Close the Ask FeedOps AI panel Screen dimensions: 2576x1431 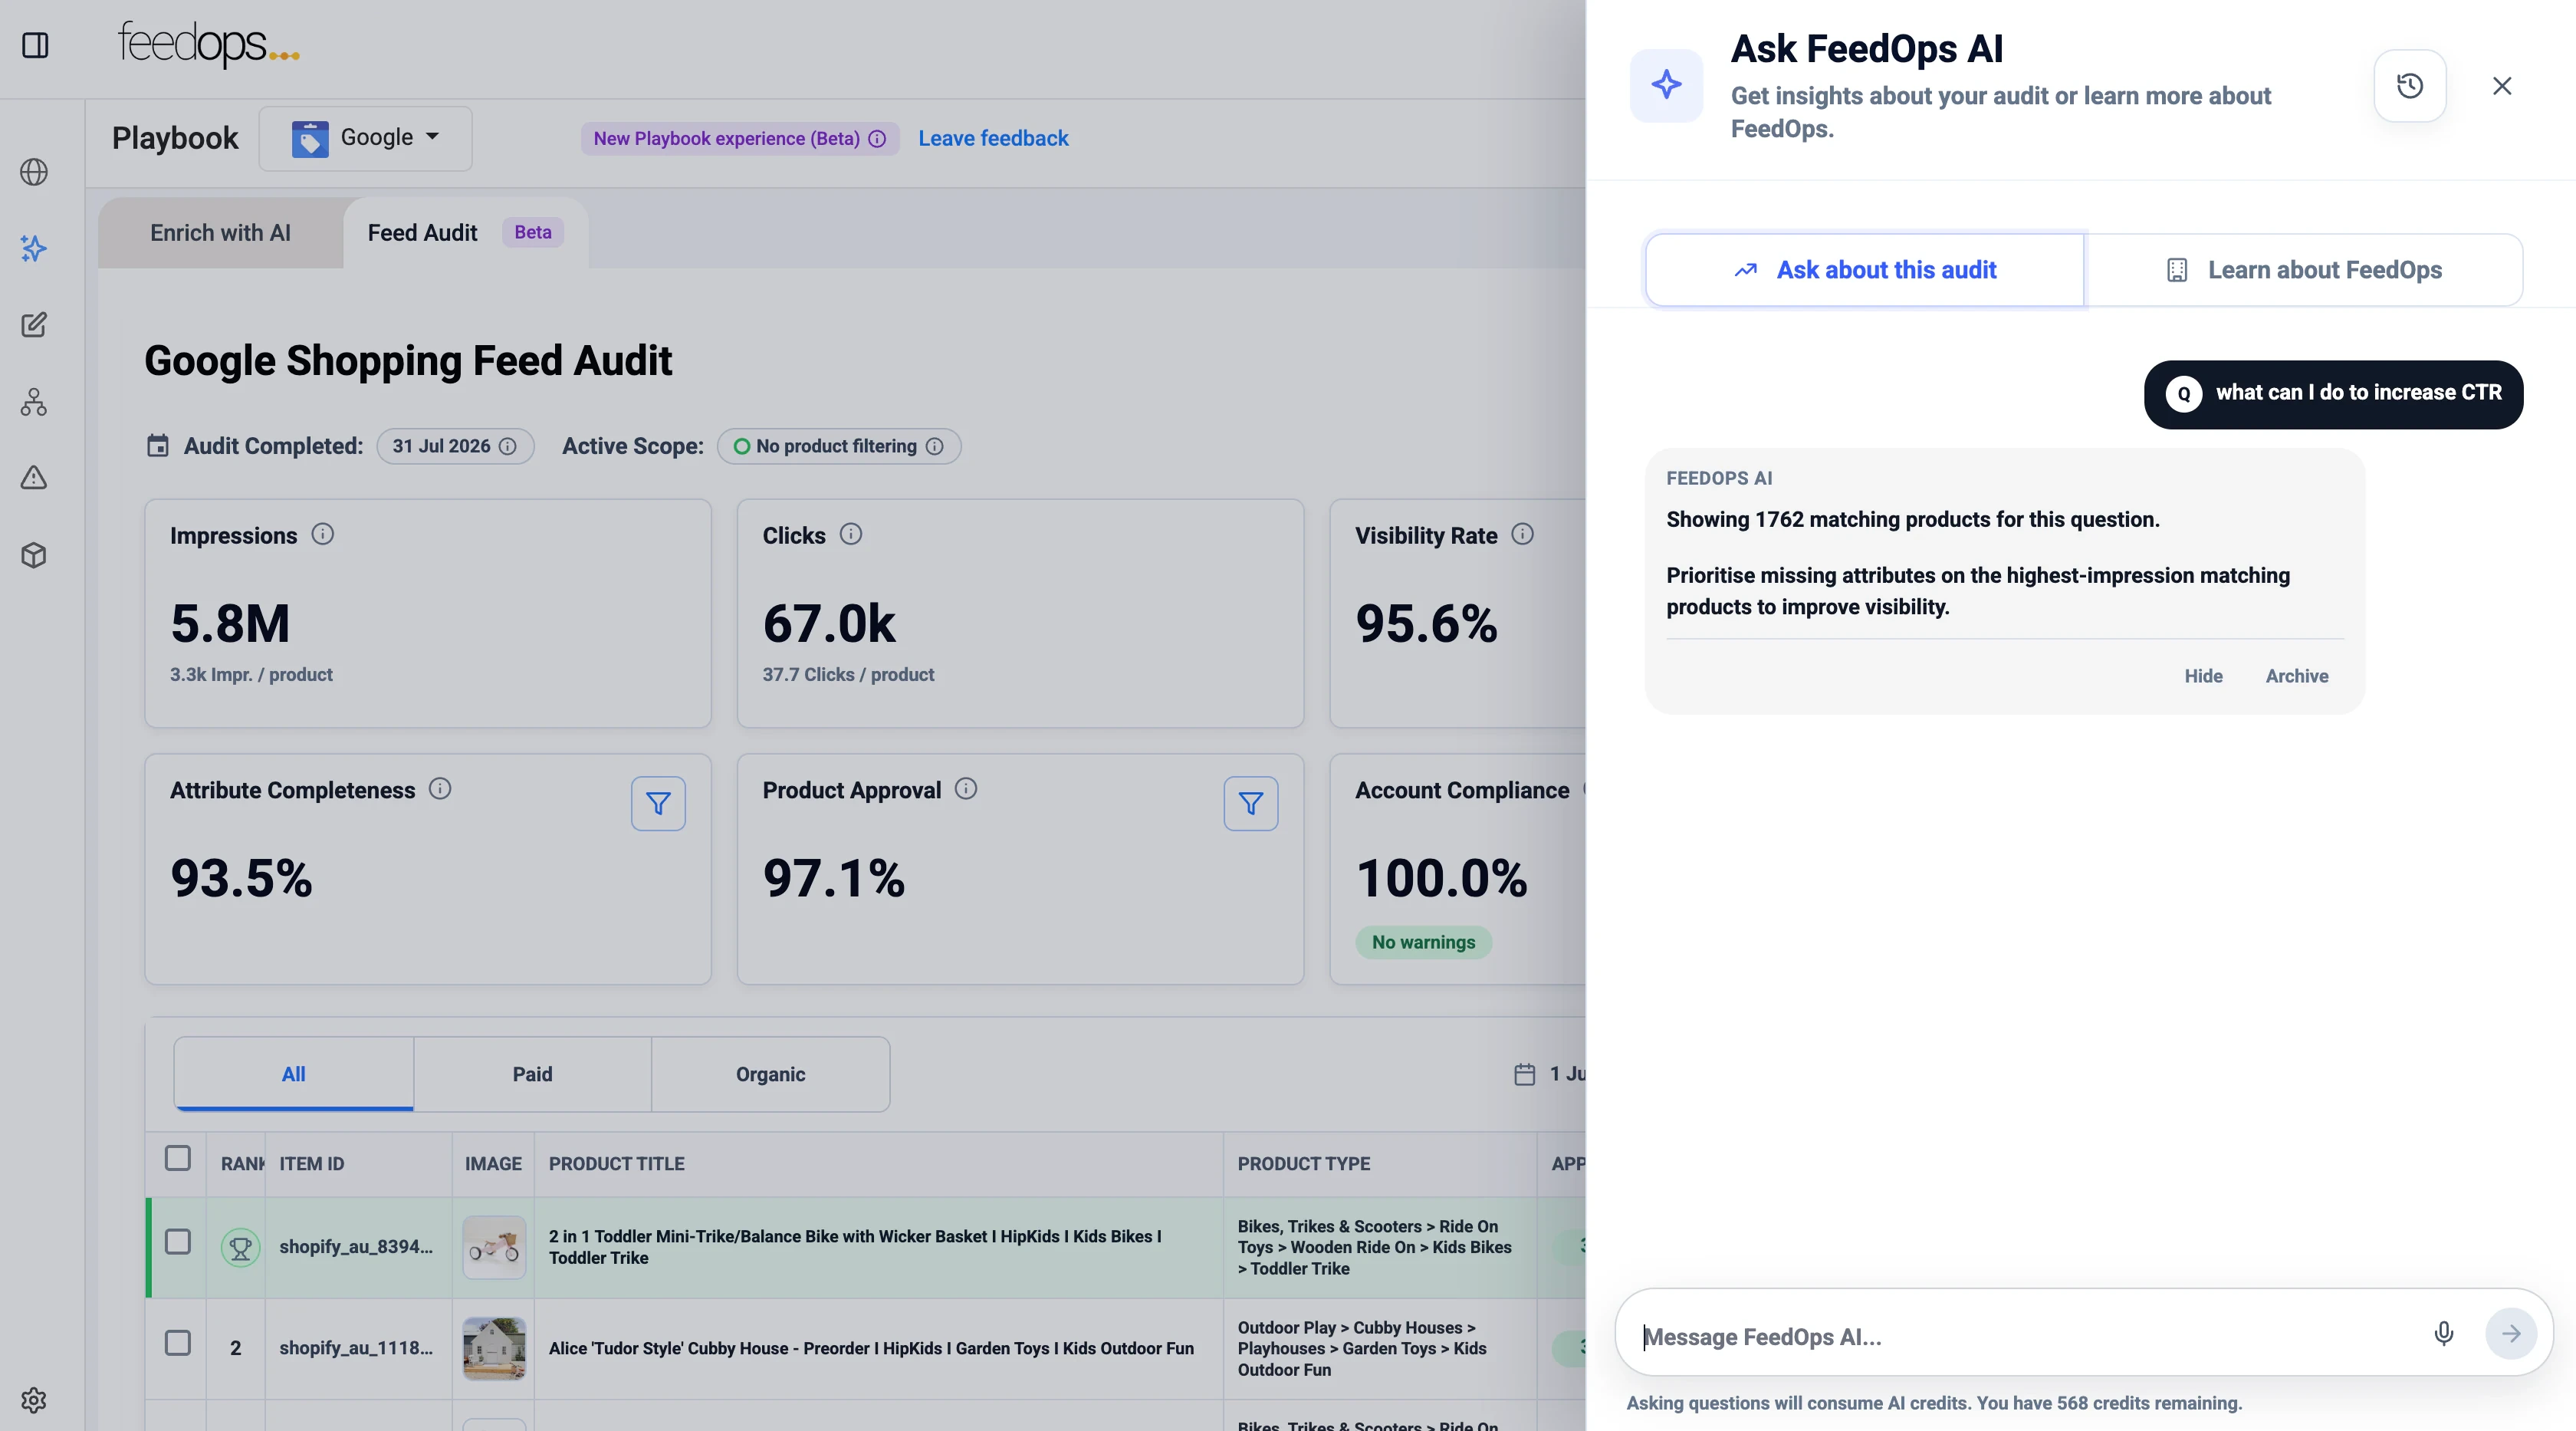point(2502,86)
